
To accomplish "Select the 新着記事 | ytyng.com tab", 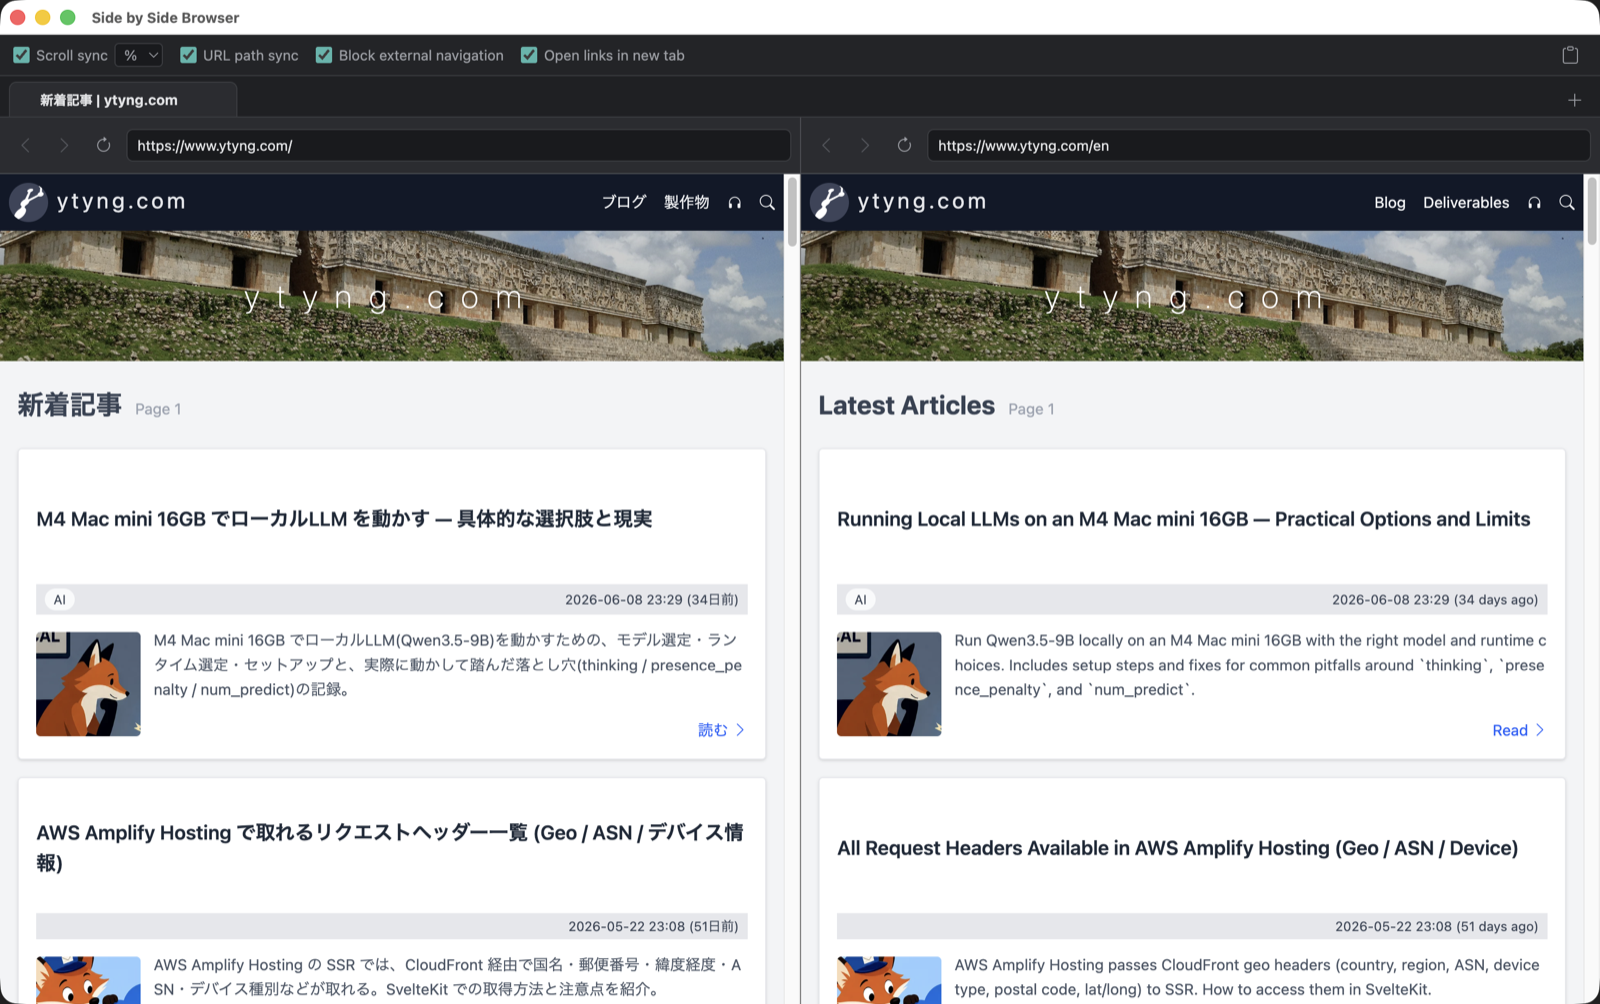I will (122, 100).
